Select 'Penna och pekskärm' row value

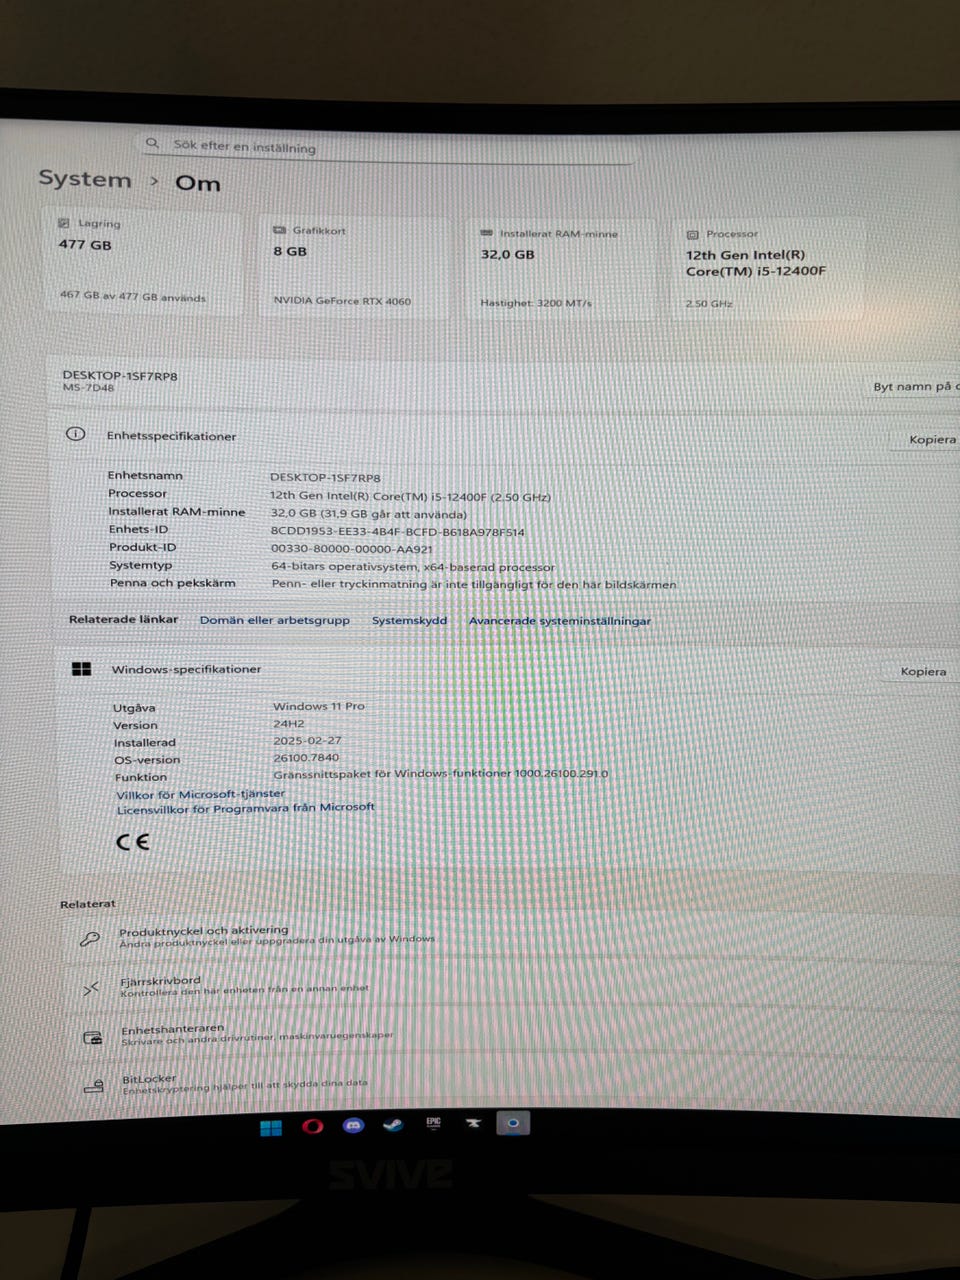(474, 584)
